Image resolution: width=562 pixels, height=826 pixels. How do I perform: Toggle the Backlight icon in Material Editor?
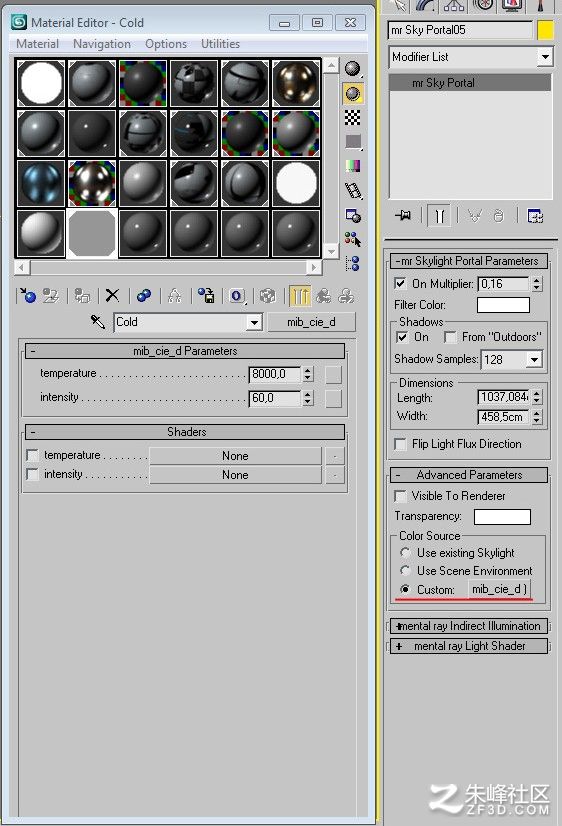tap(352, 93)
